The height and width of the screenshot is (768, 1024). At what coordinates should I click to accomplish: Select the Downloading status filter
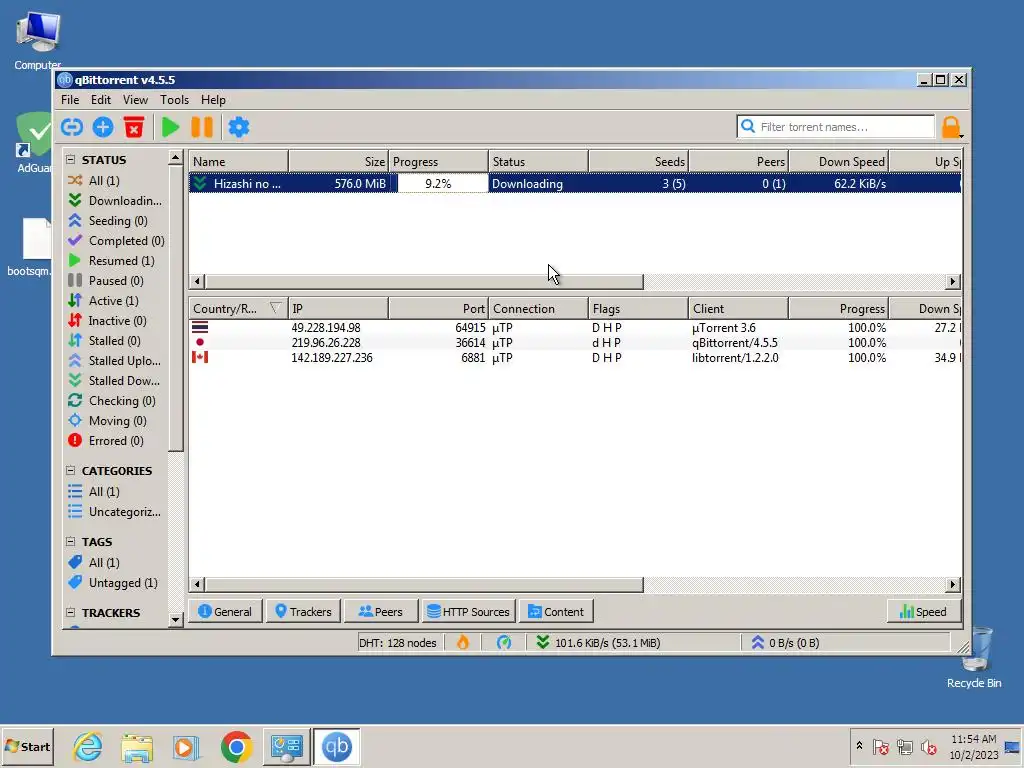[125, 200]
